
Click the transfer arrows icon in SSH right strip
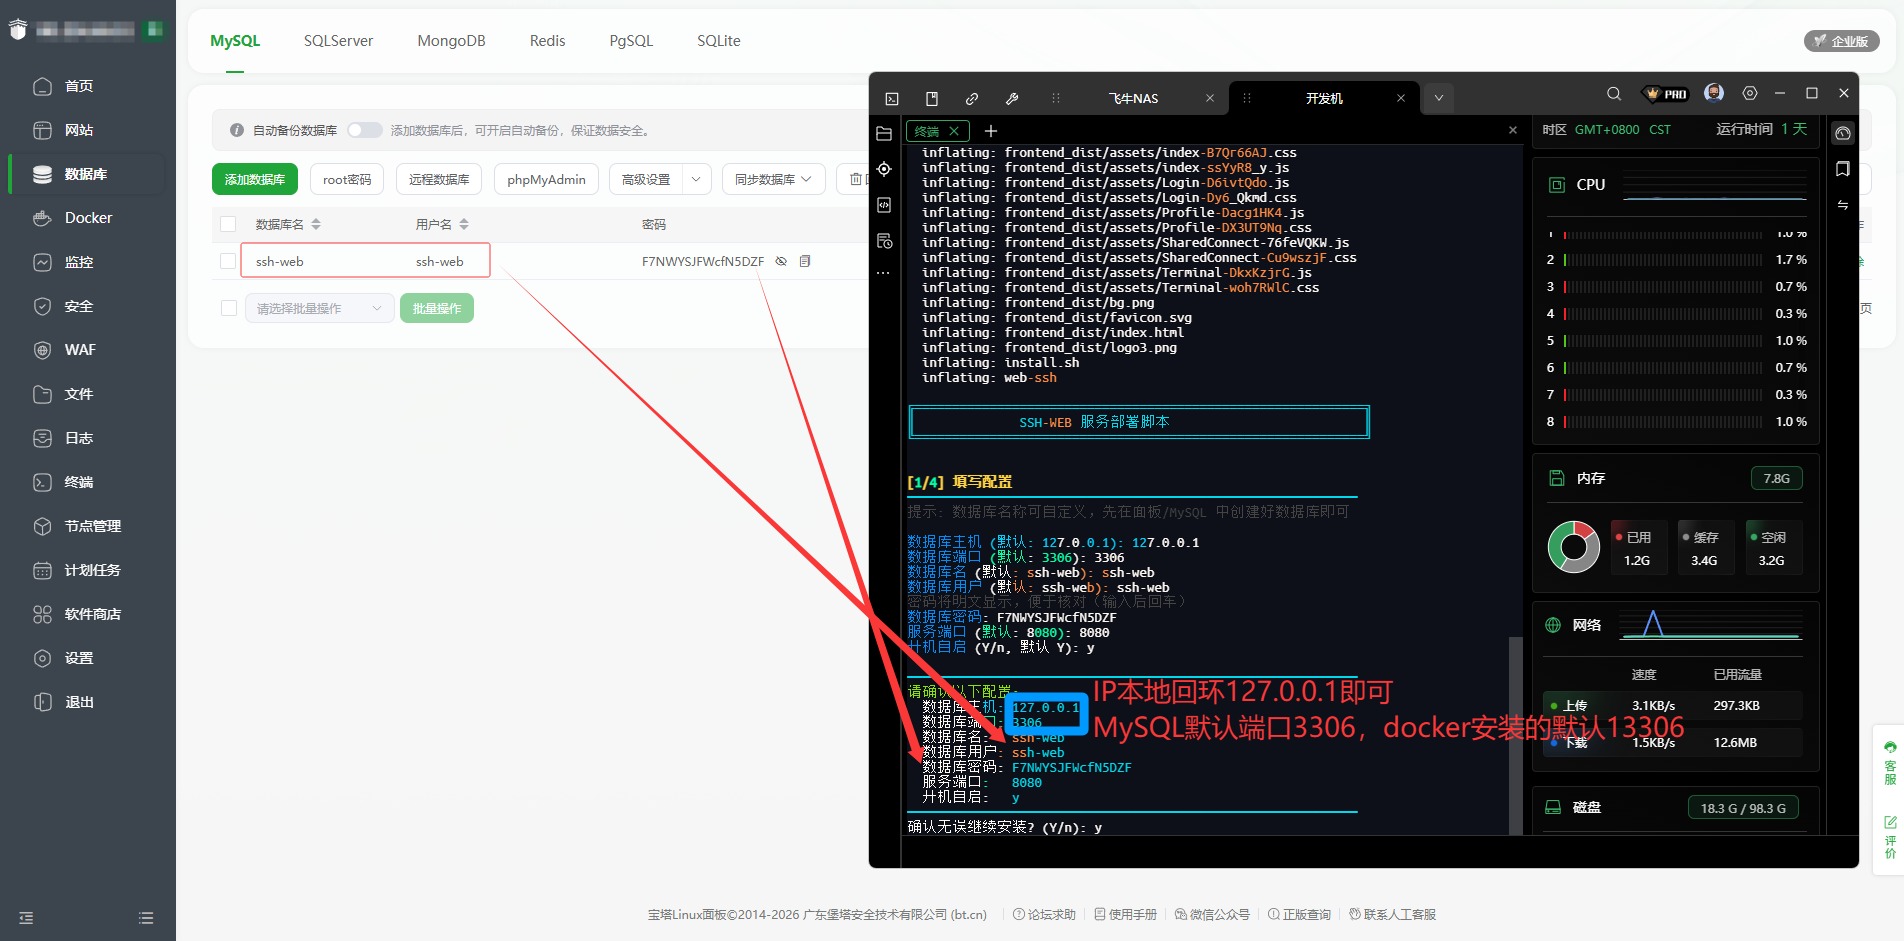(x=1843, y=205)
